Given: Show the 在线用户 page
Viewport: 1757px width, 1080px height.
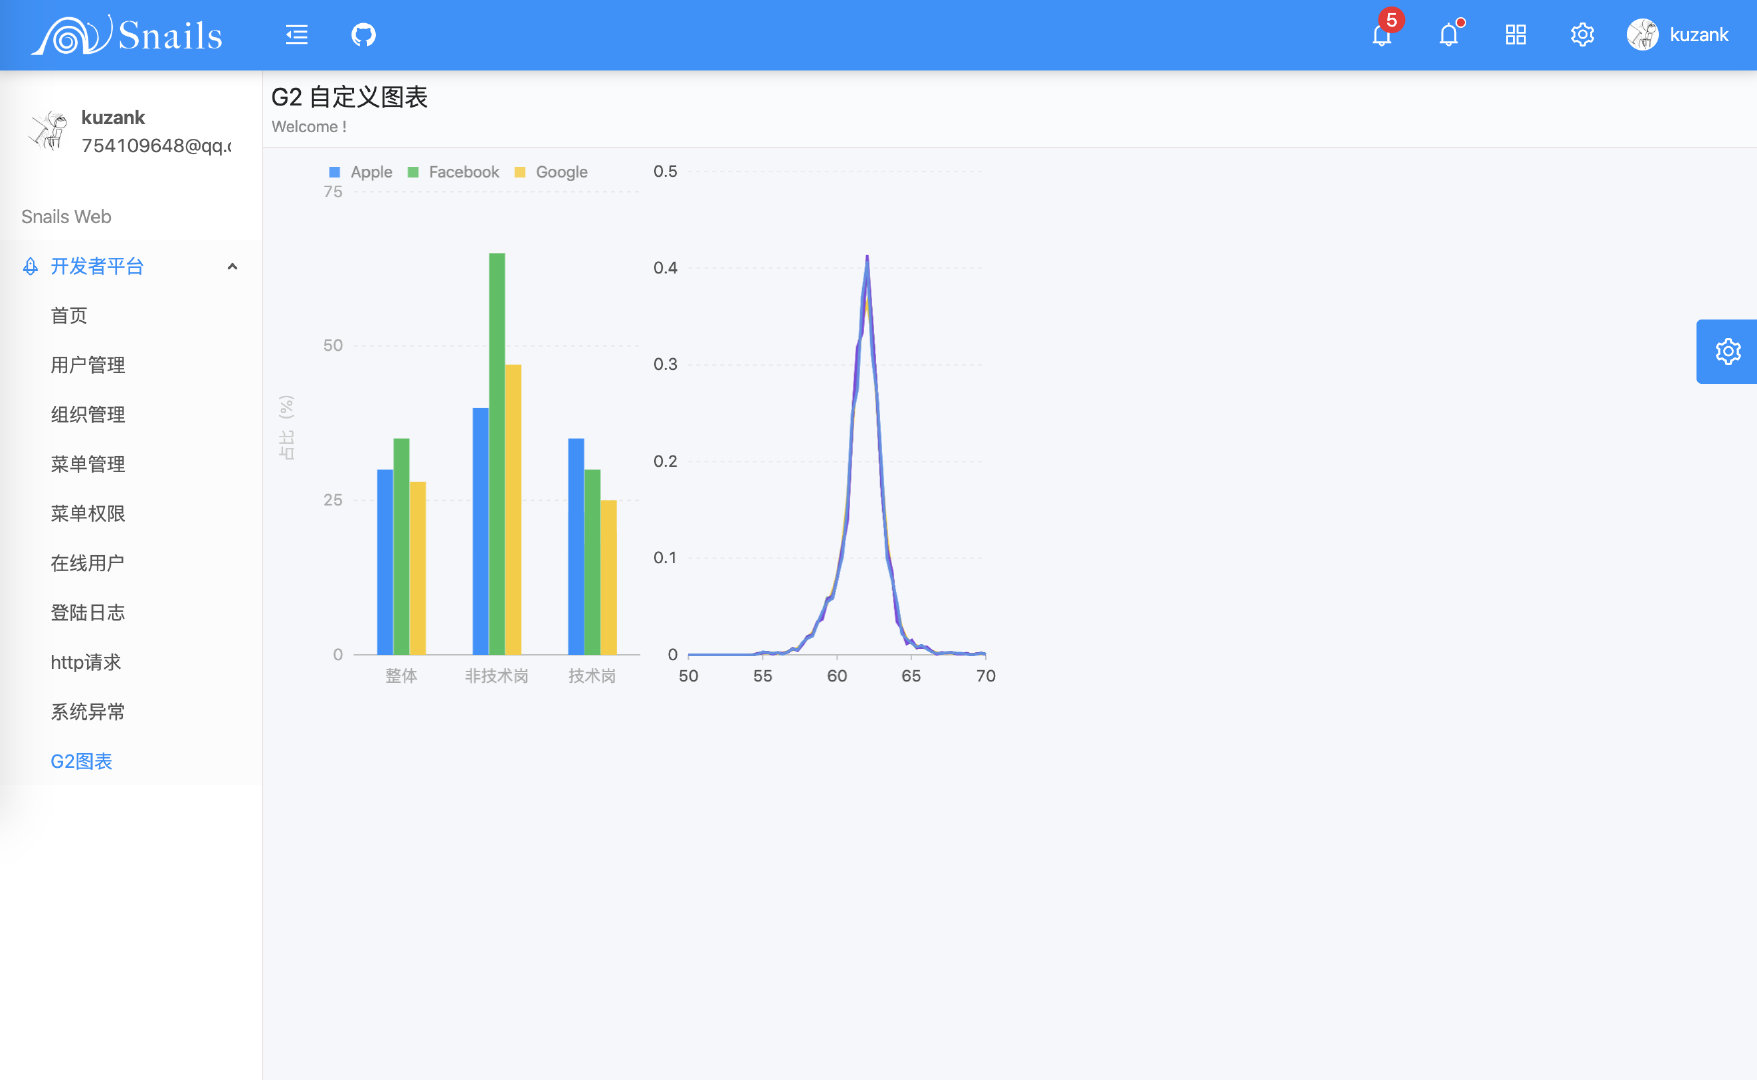Looking at the screenshot, I should tap(88, 563).
